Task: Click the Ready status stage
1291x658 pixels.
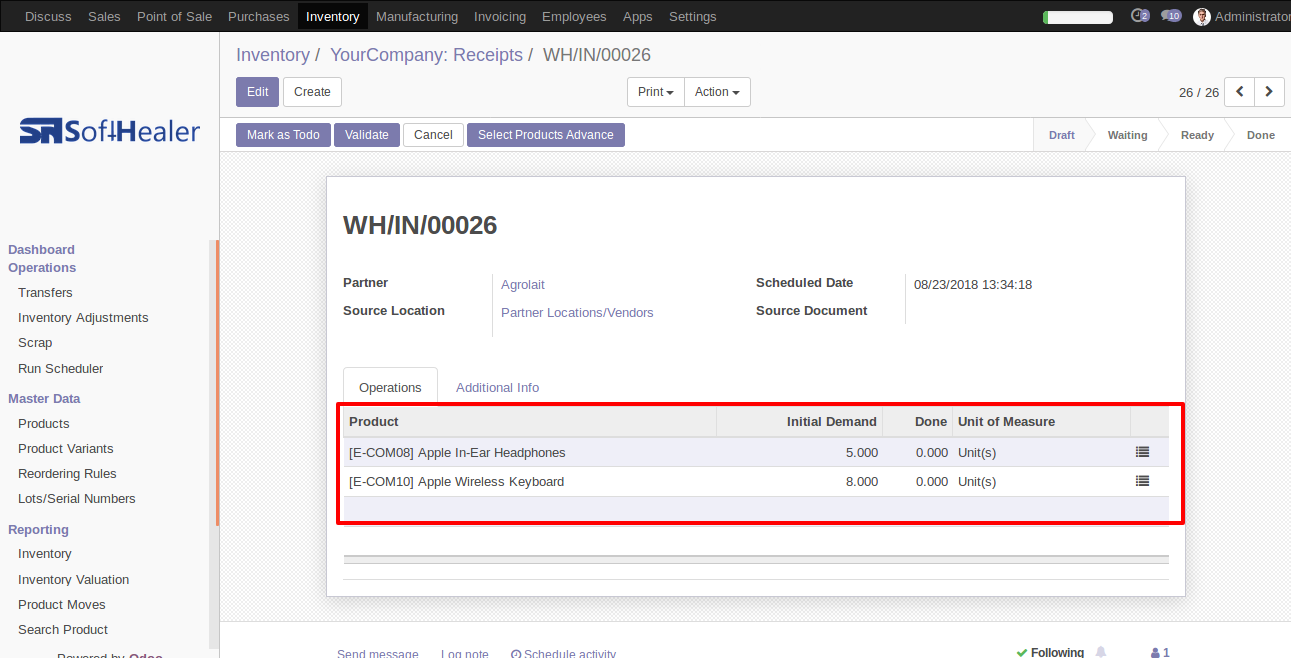Action: point(1197,135)
